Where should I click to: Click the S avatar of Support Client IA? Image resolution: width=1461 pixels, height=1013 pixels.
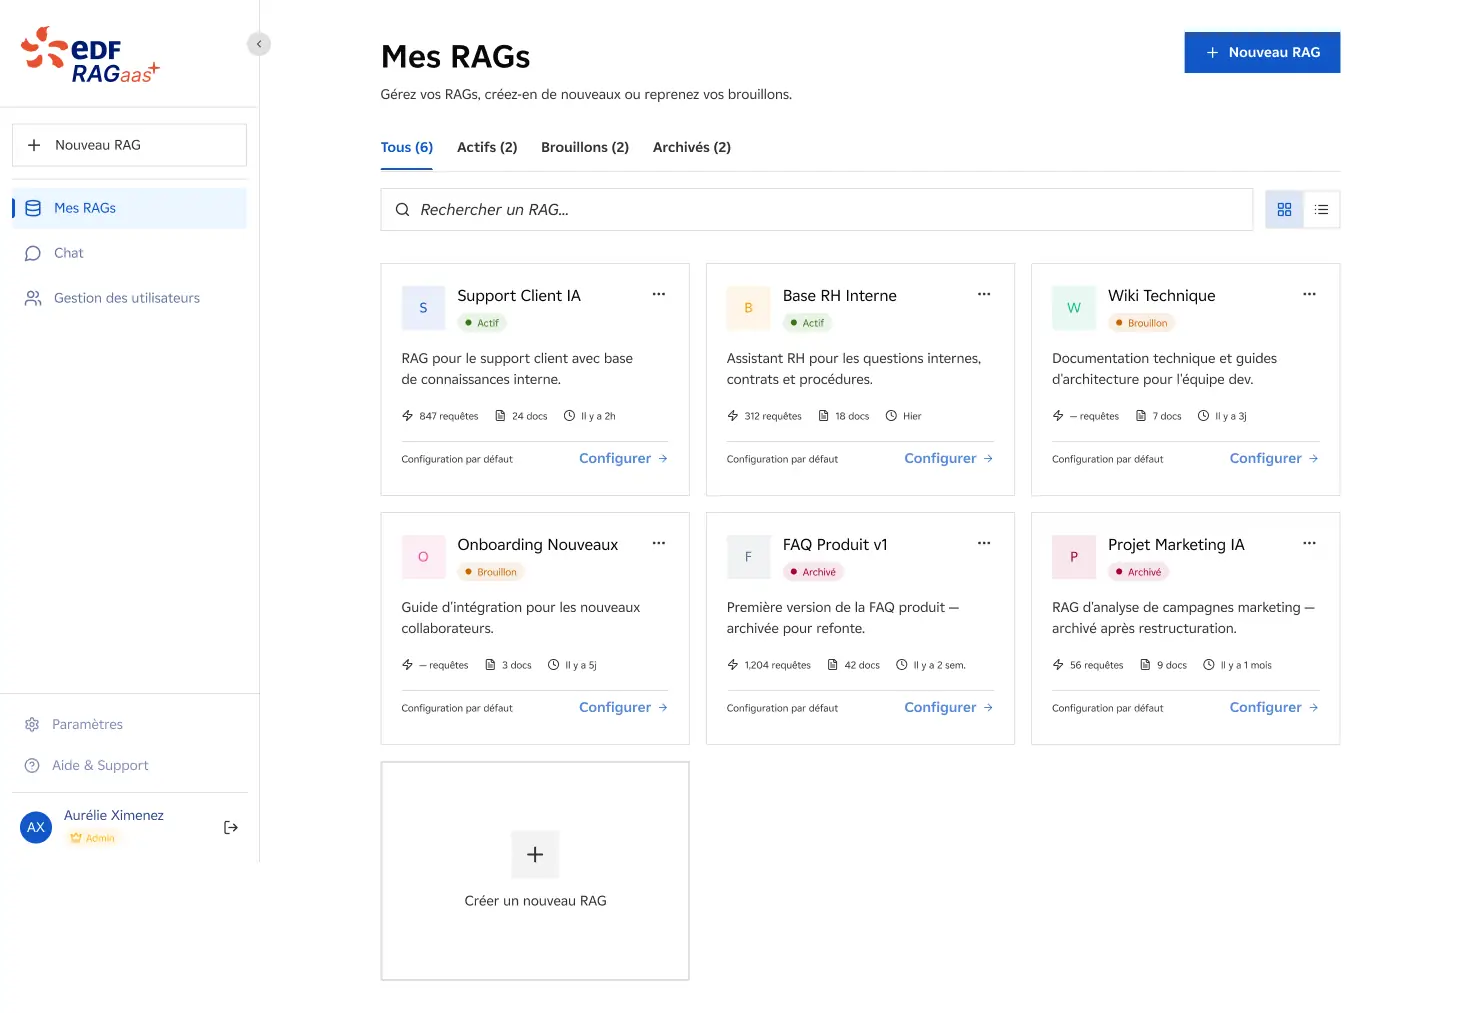(423, 308)
